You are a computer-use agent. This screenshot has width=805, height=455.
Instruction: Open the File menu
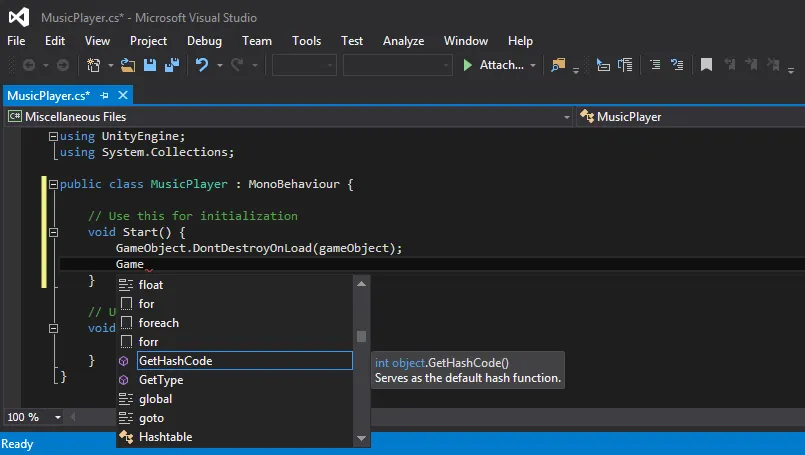16,41
